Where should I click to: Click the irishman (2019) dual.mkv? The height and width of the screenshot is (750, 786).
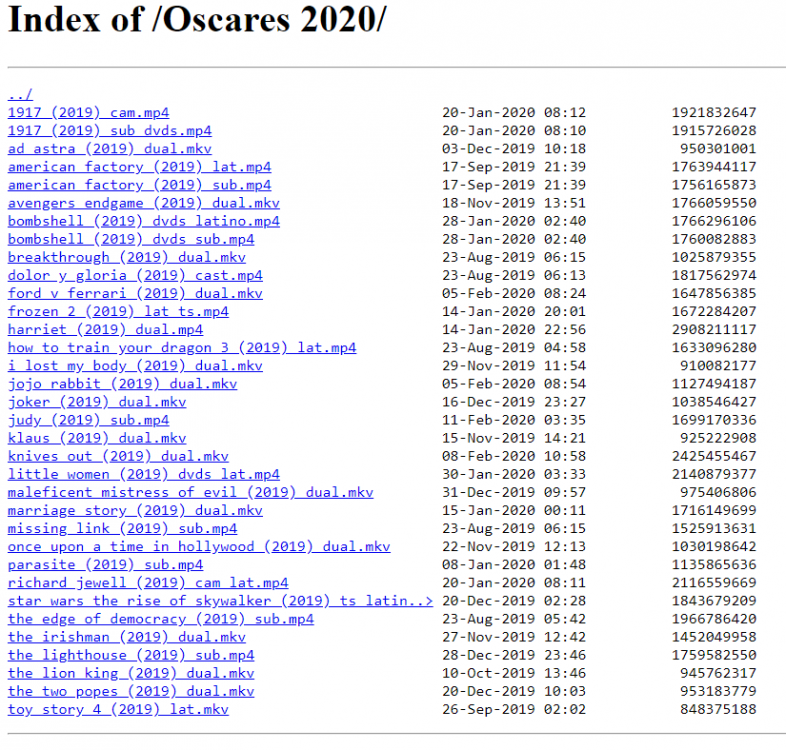point(126,637)
